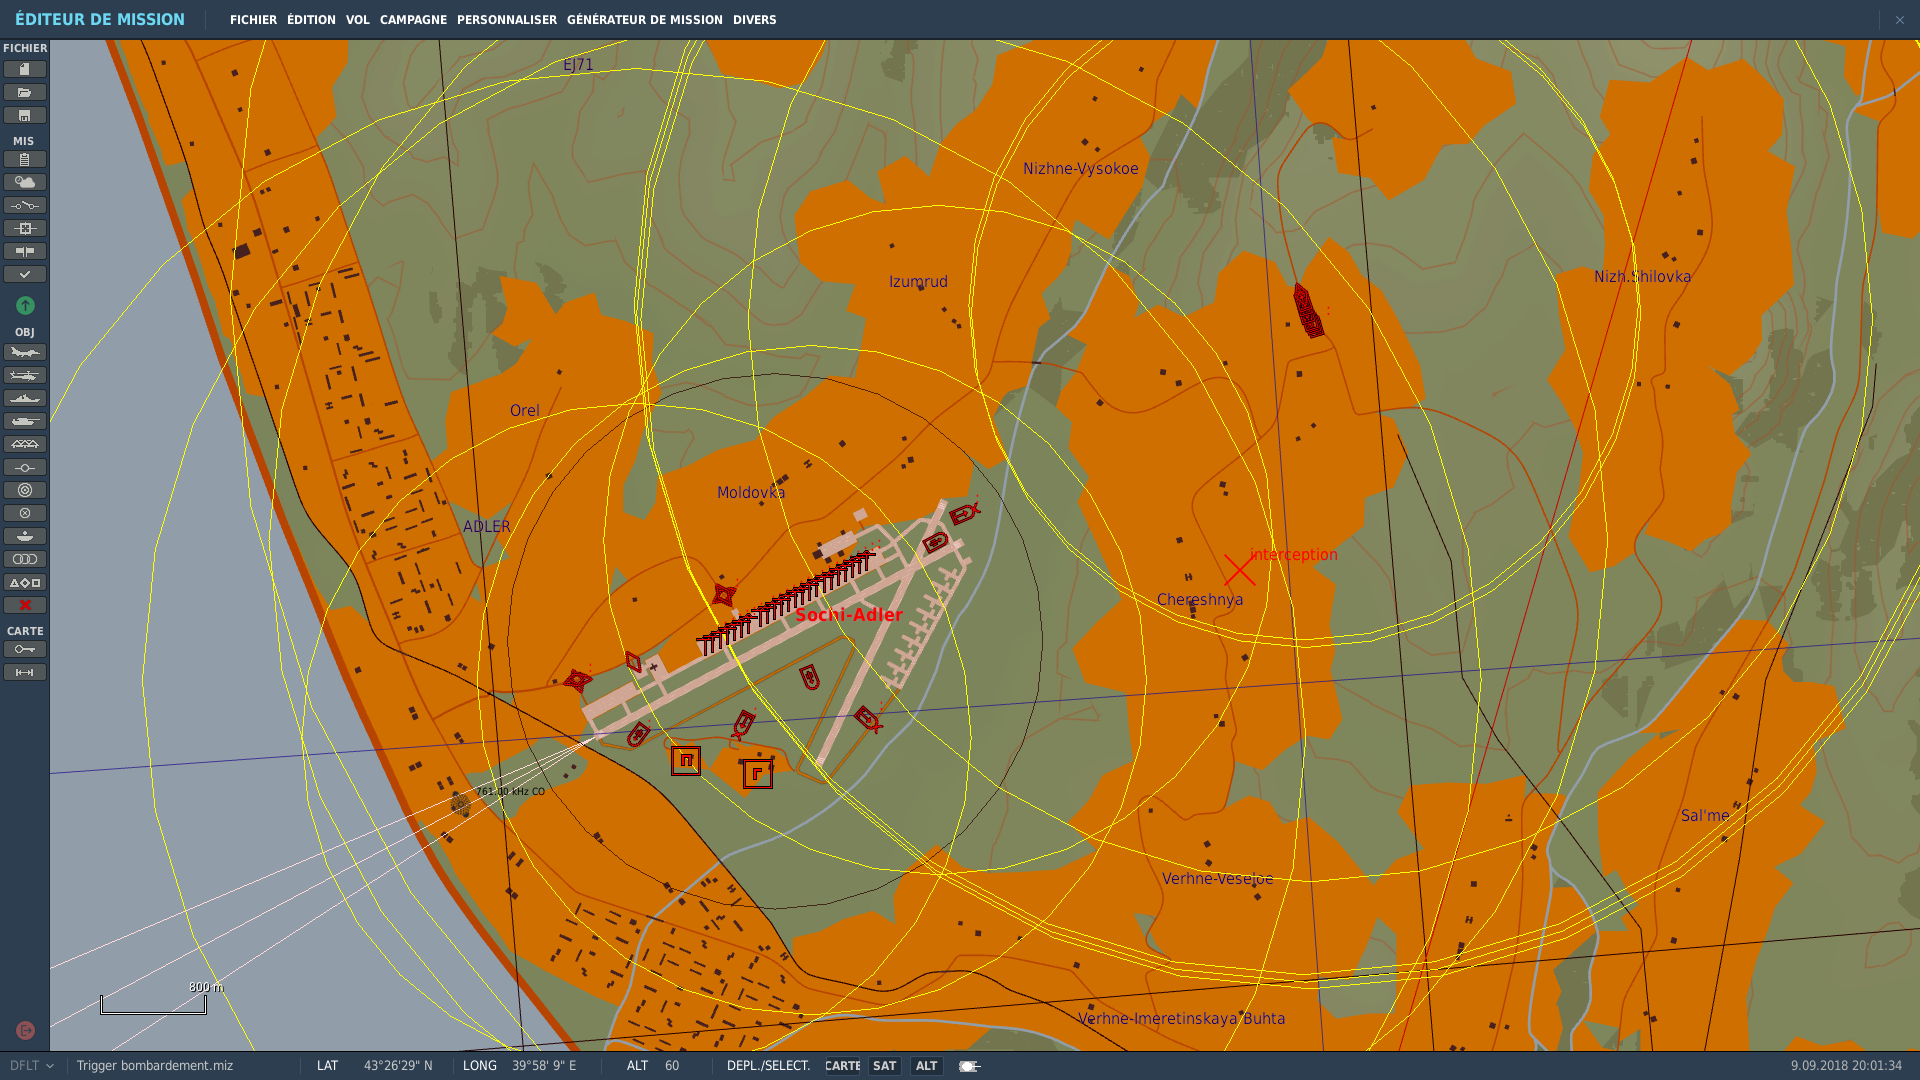Click the latitude value 43°26'29" N
This screenshot has height=1080, width=1920.
[x=398, y=1066]
